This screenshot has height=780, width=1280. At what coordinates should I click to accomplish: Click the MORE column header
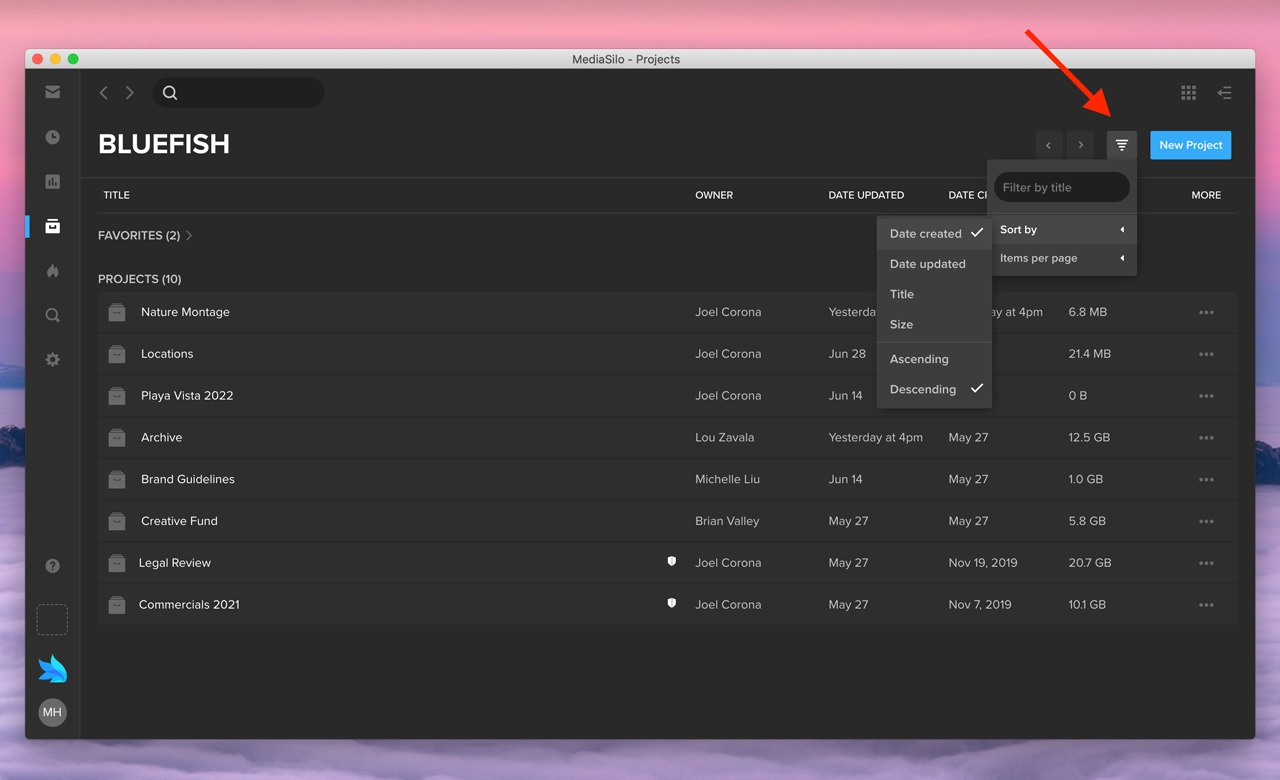(1206, 195)
